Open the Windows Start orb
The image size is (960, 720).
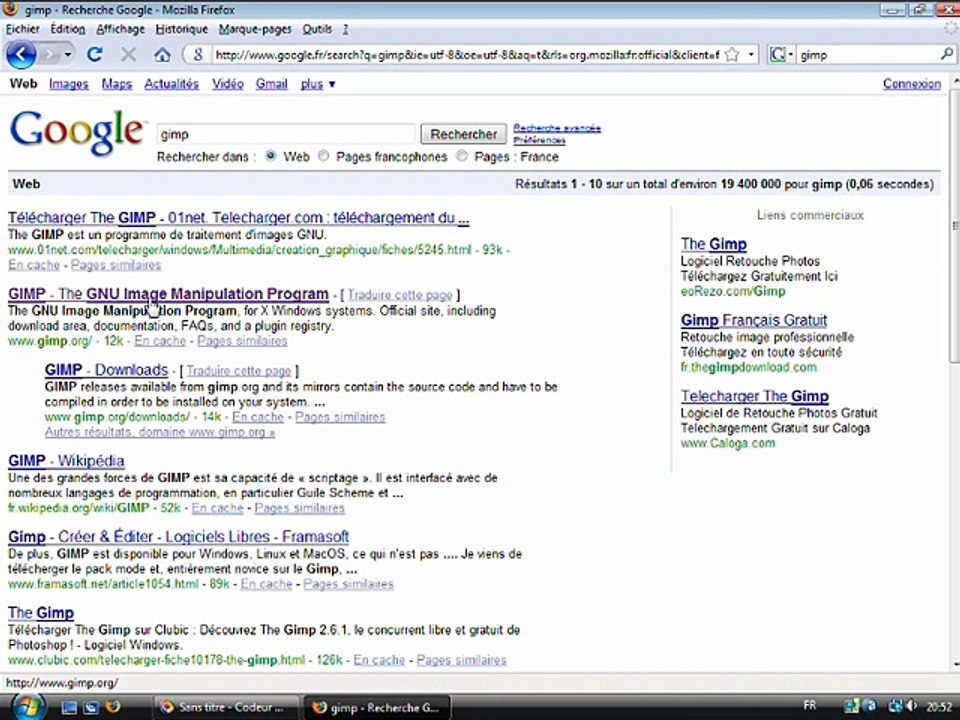(27, 707)
